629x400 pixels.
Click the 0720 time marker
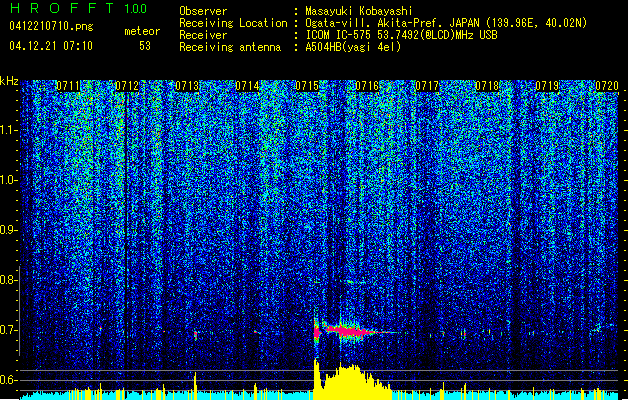[x=607, y=86]
